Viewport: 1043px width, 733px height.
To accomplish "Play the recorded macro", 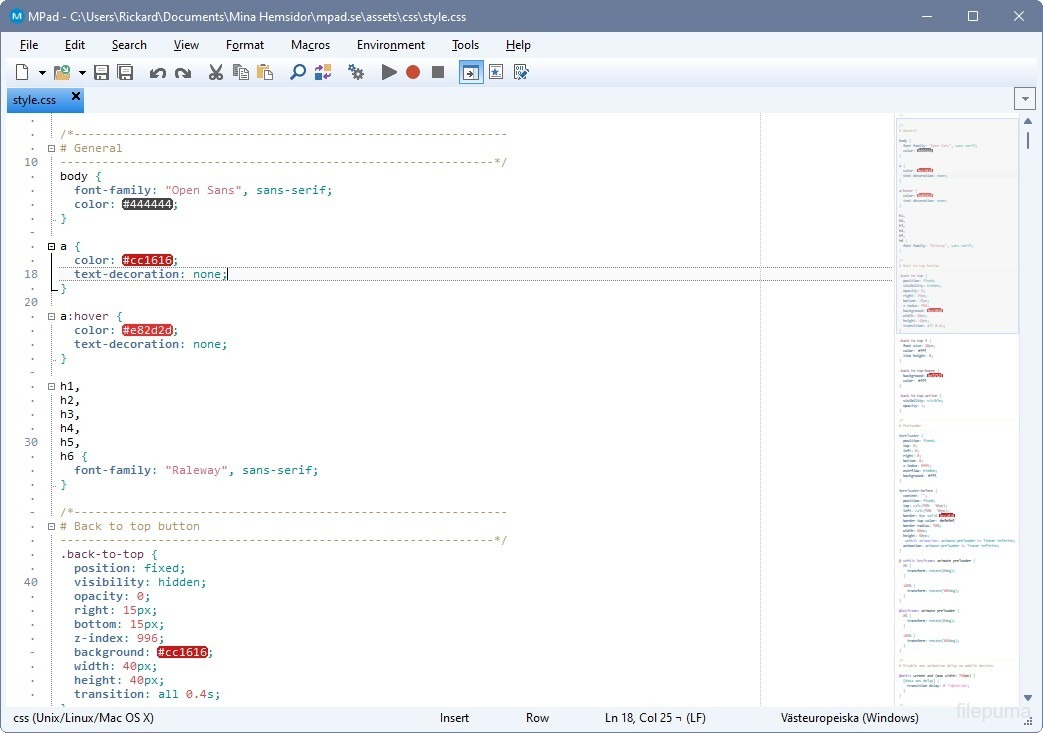I will (x=389, y=72).
